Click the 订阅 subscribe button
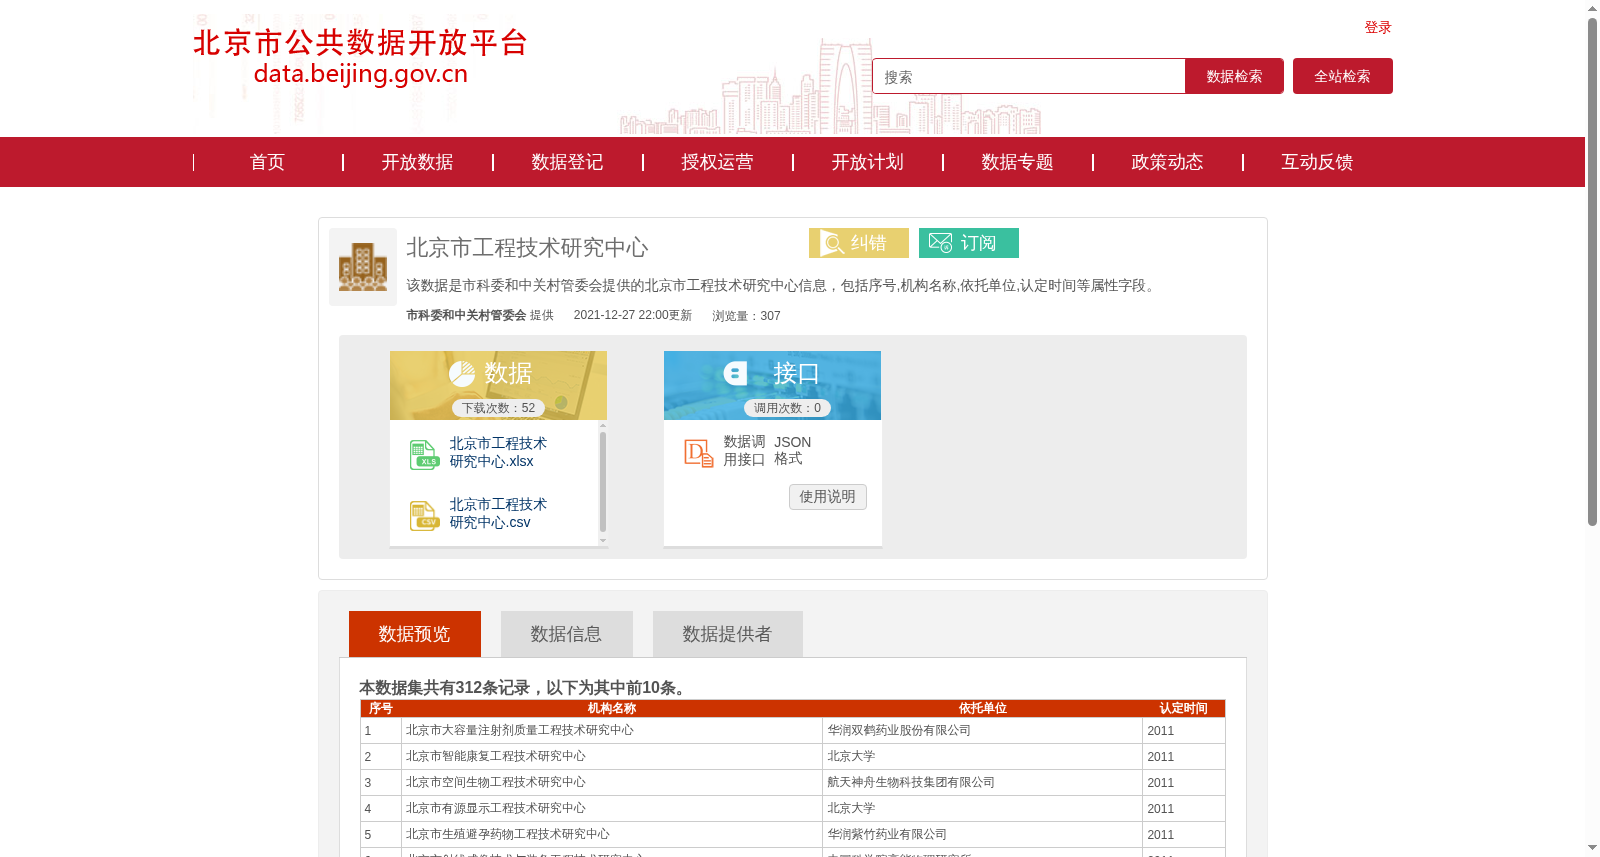1600x857 pixels. coord(969,243)
